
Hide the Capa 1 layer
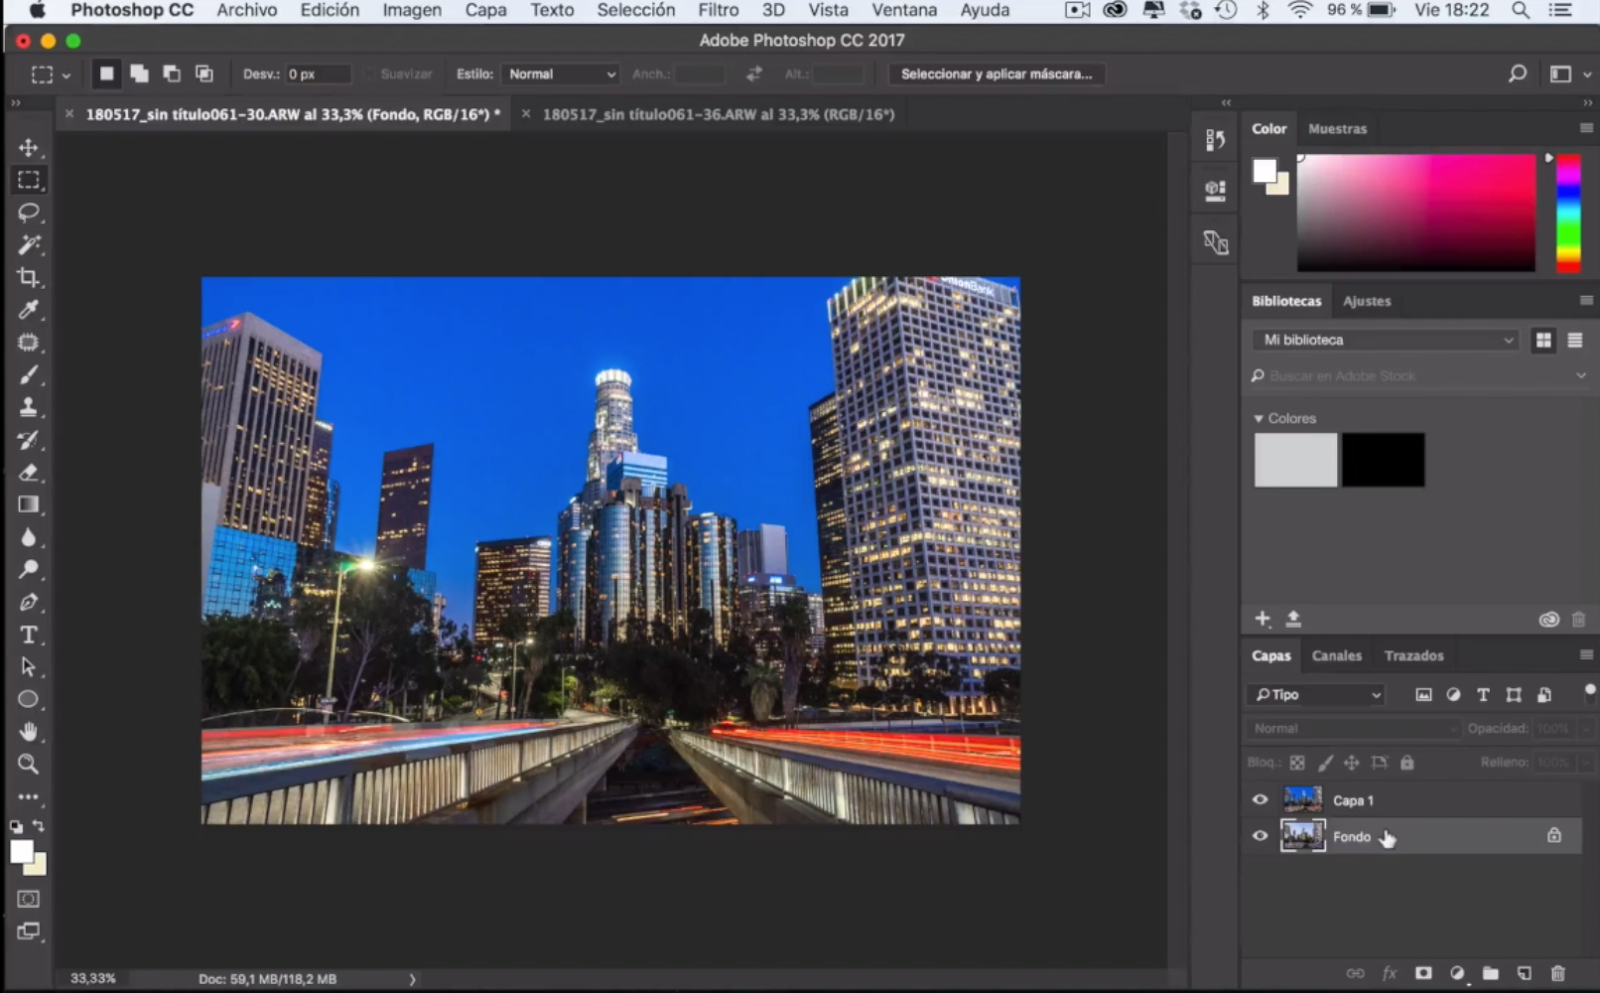(1260, 800)
